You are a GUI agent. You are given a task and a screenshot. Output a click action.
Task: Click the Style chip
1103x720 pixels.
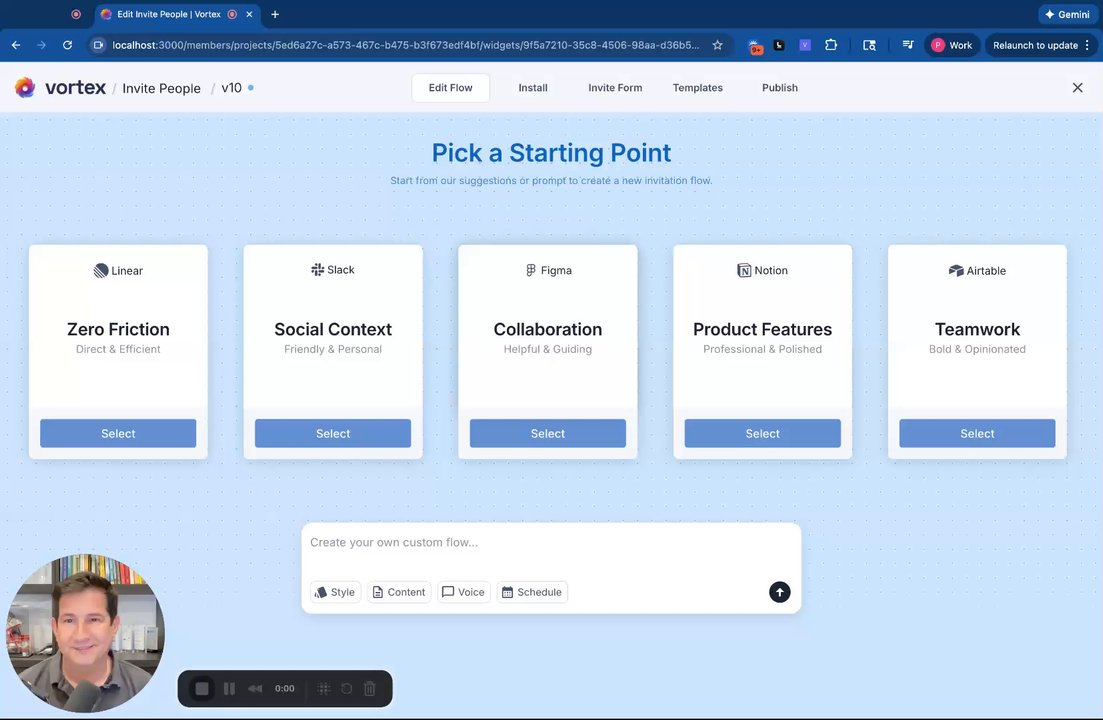pyautogui.click(x=336, y=592)
